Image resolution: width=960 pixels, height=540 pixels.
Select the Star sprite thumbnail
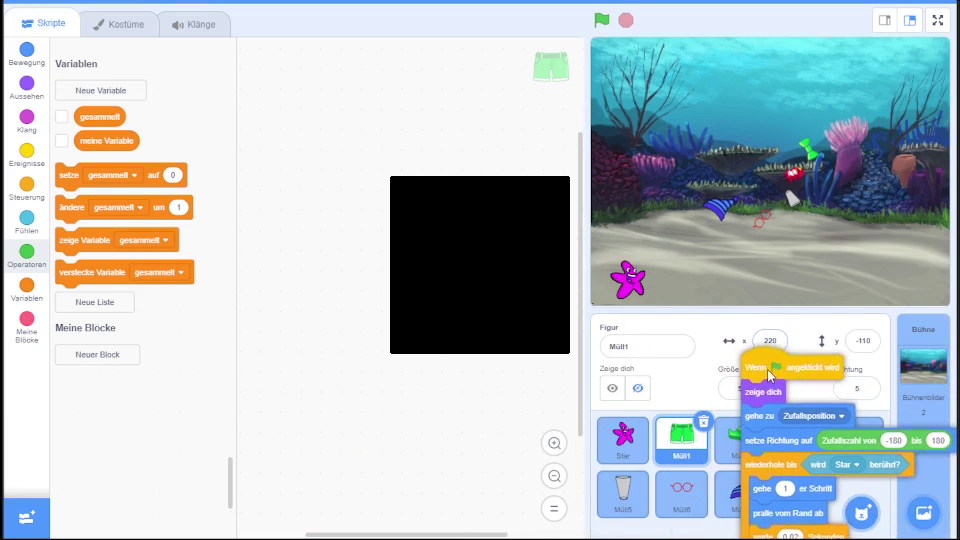pyautogui.click(x=623, y=440)
